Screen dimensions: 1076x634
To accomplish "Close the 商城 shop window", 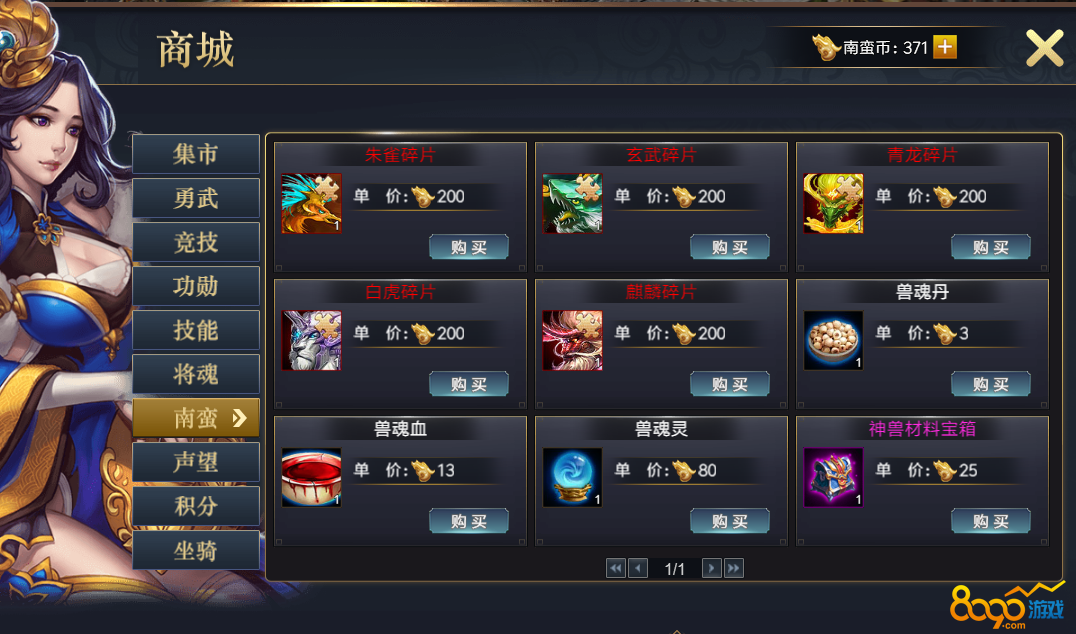I will pyautogui.click(x=1044, y=48).
